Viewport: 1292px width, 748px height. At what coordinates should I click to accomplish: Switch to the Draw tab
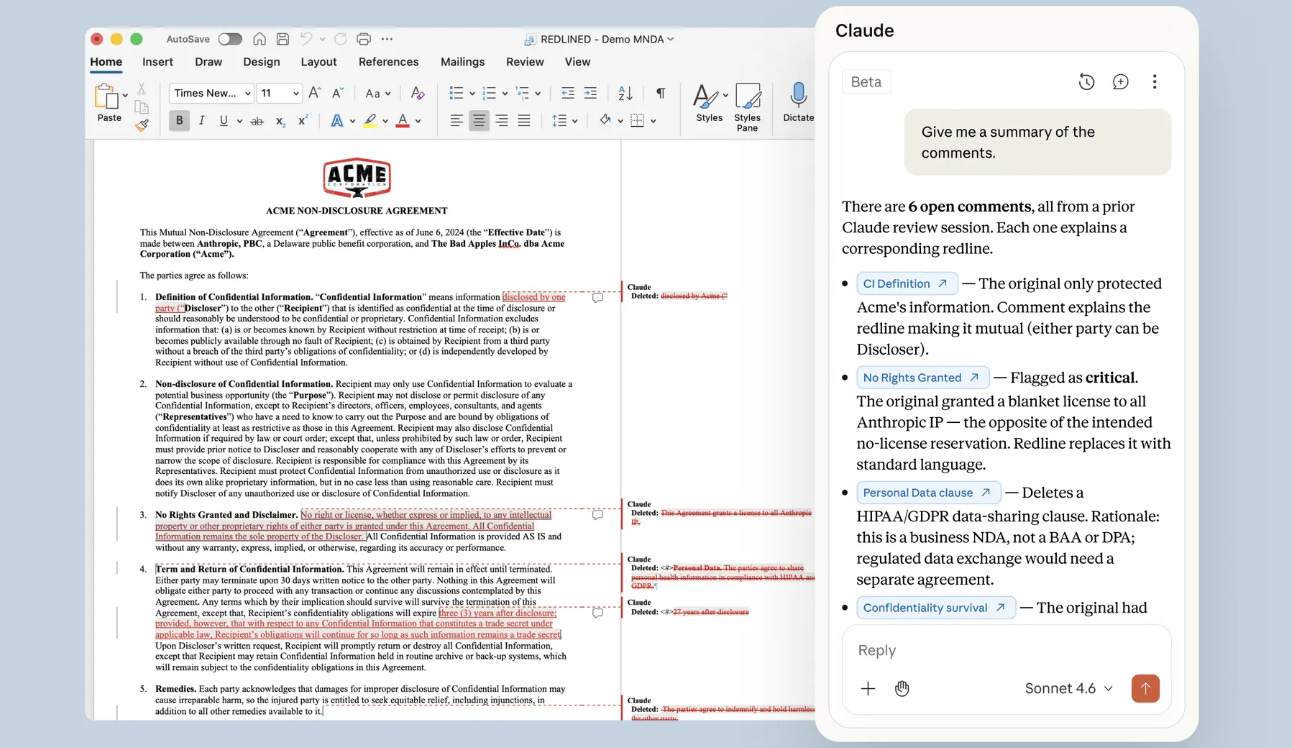click(209, 62)
